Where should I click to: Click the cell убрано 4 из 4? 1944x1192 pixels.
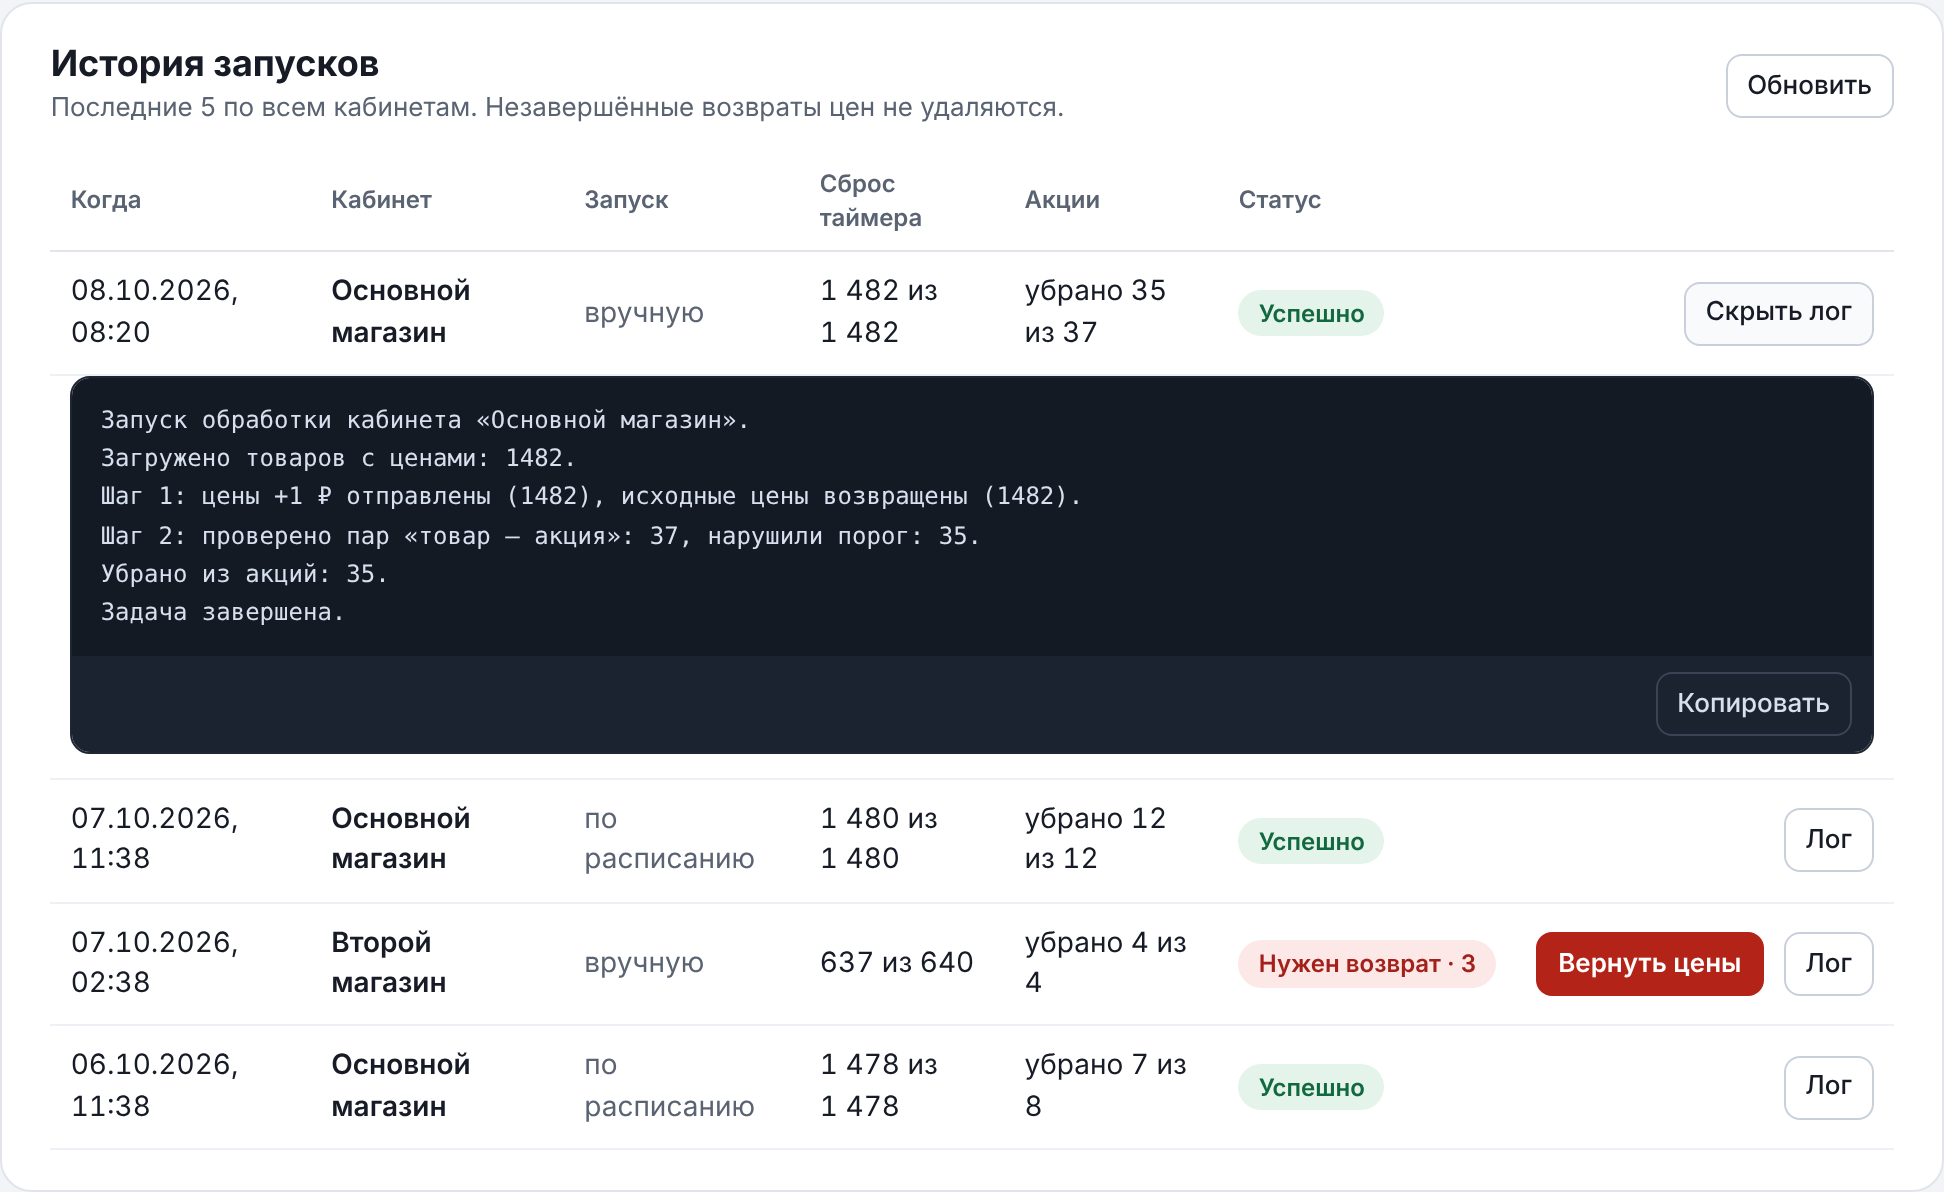[x=1105, y=962]
